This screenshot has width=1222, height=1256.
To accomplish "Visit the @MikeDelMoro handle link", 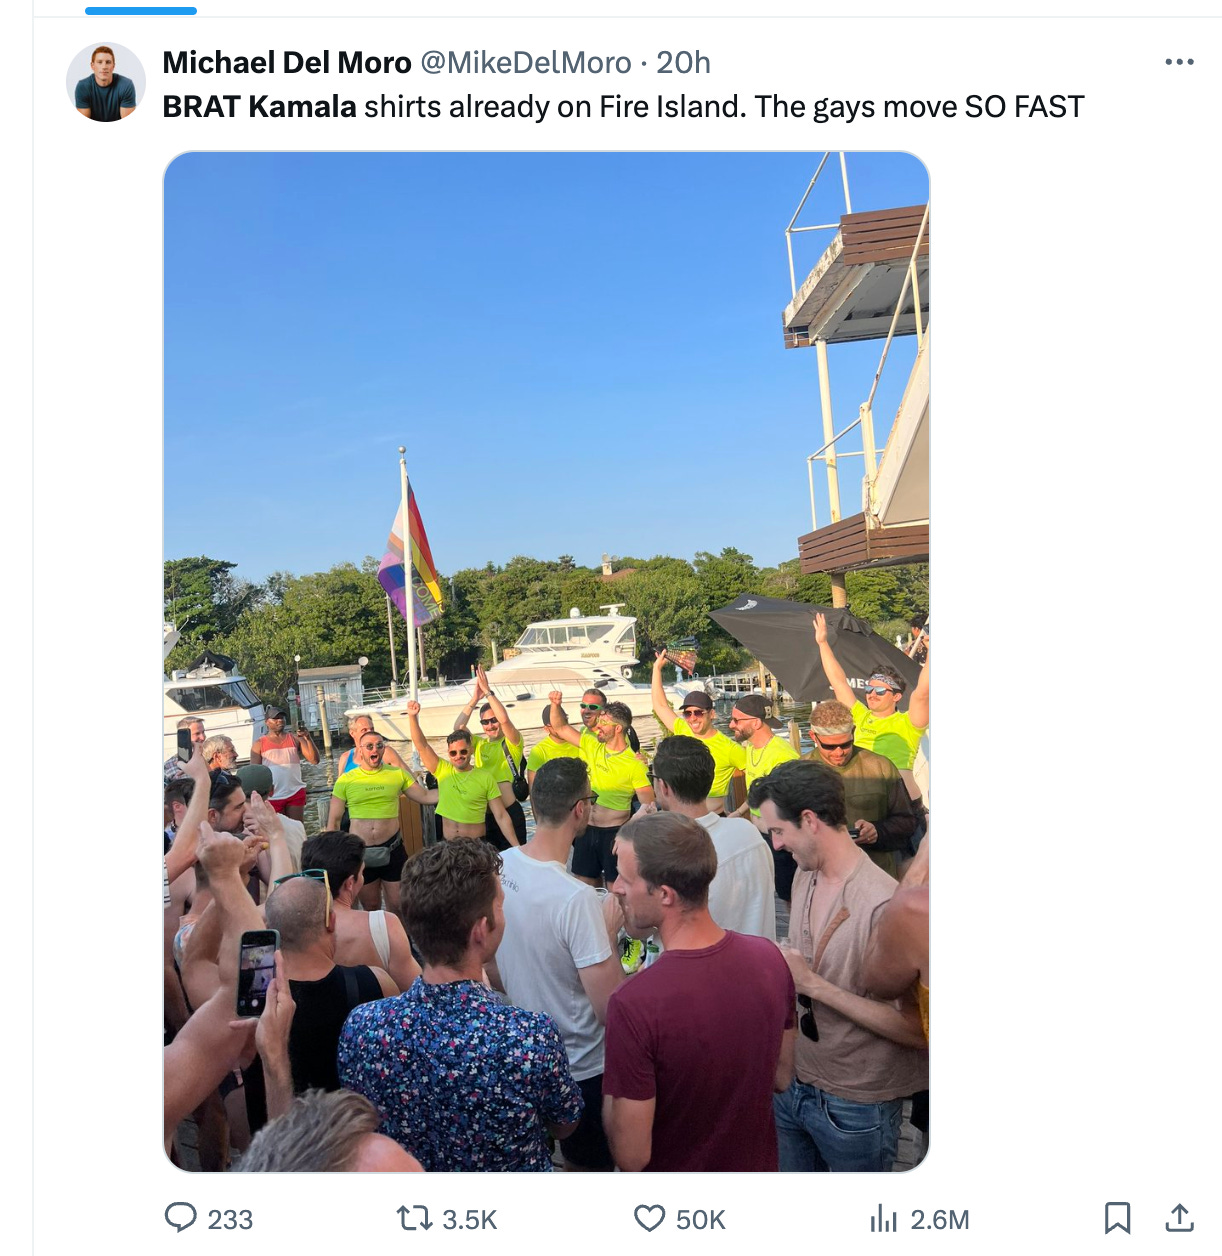I will pos(526,63).
